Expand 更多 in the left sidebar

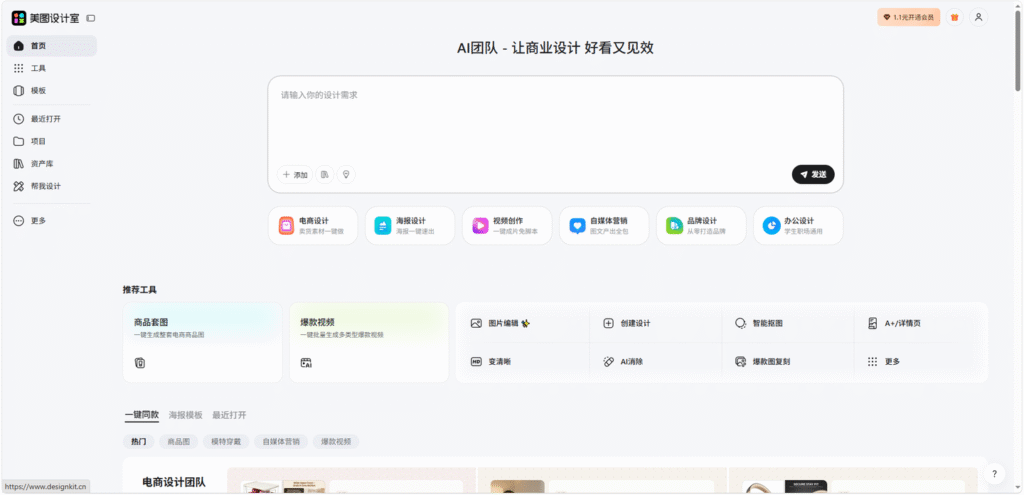coord(52,221)
